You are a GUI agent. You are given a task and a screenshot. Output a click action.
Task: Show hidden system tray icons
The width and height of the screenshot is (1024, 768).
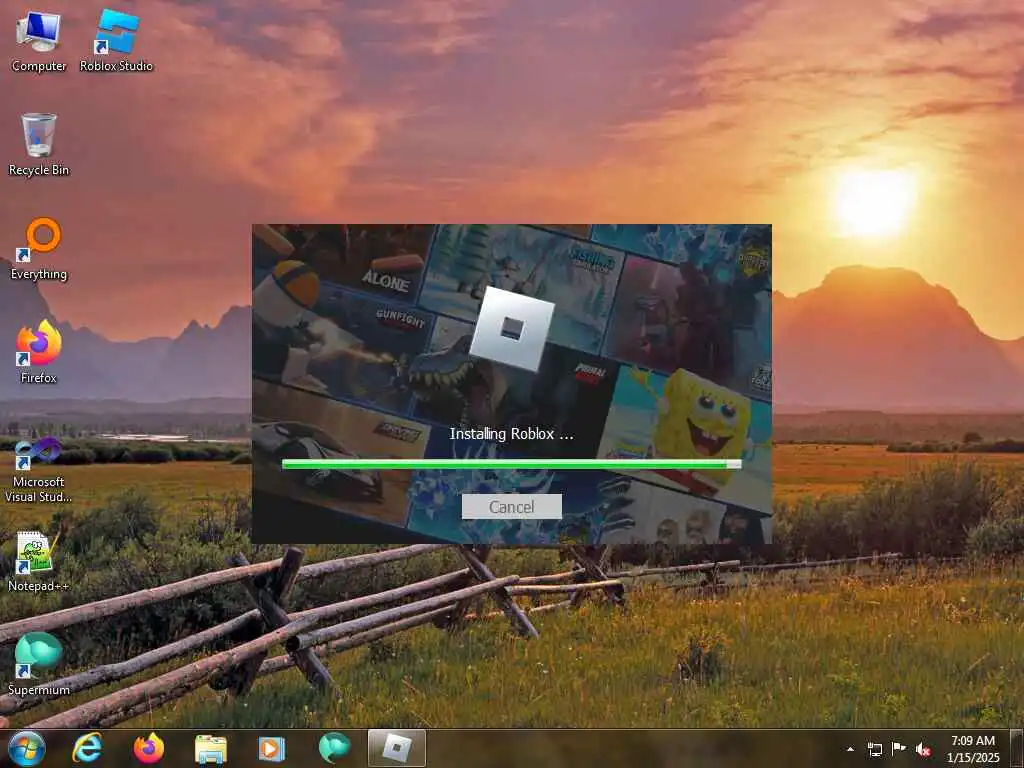(850, 749)
